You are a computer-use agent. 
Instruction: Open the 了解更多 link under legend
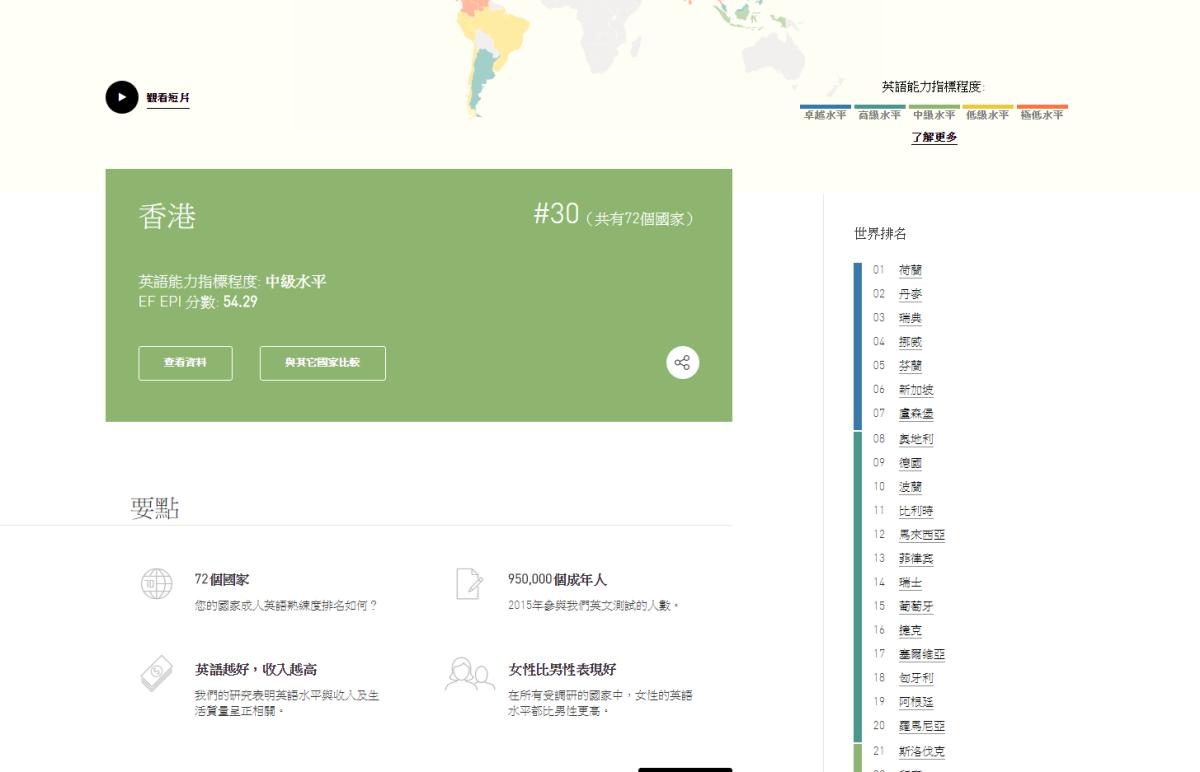pos(934,137)
